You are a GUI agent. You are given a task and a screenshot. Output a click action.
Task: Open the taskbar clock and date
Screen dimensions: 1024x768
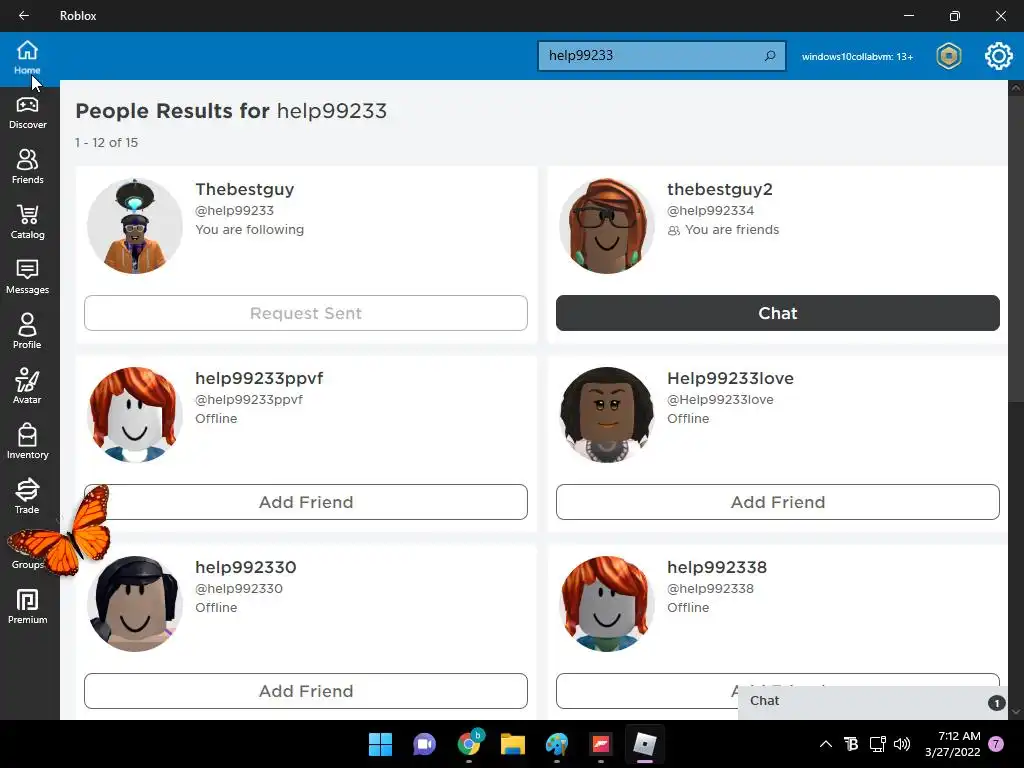click(952, 744)
